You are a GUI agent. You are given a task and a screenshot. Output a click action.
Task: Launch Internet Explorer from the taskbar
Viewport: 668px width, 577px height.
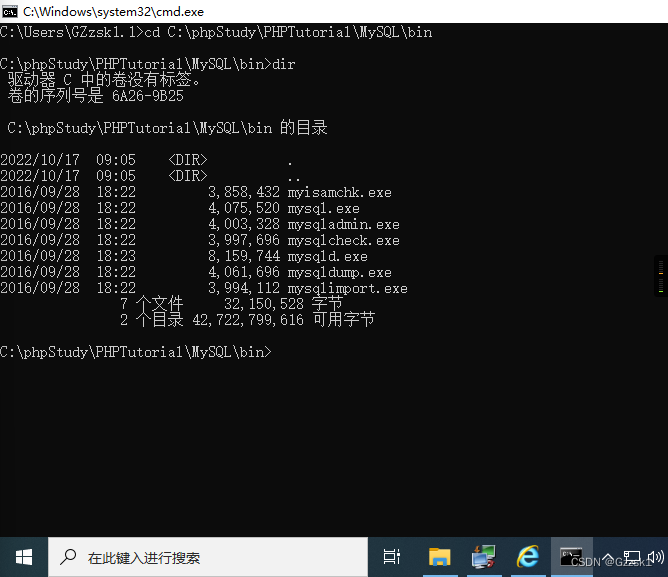[528, 557]
